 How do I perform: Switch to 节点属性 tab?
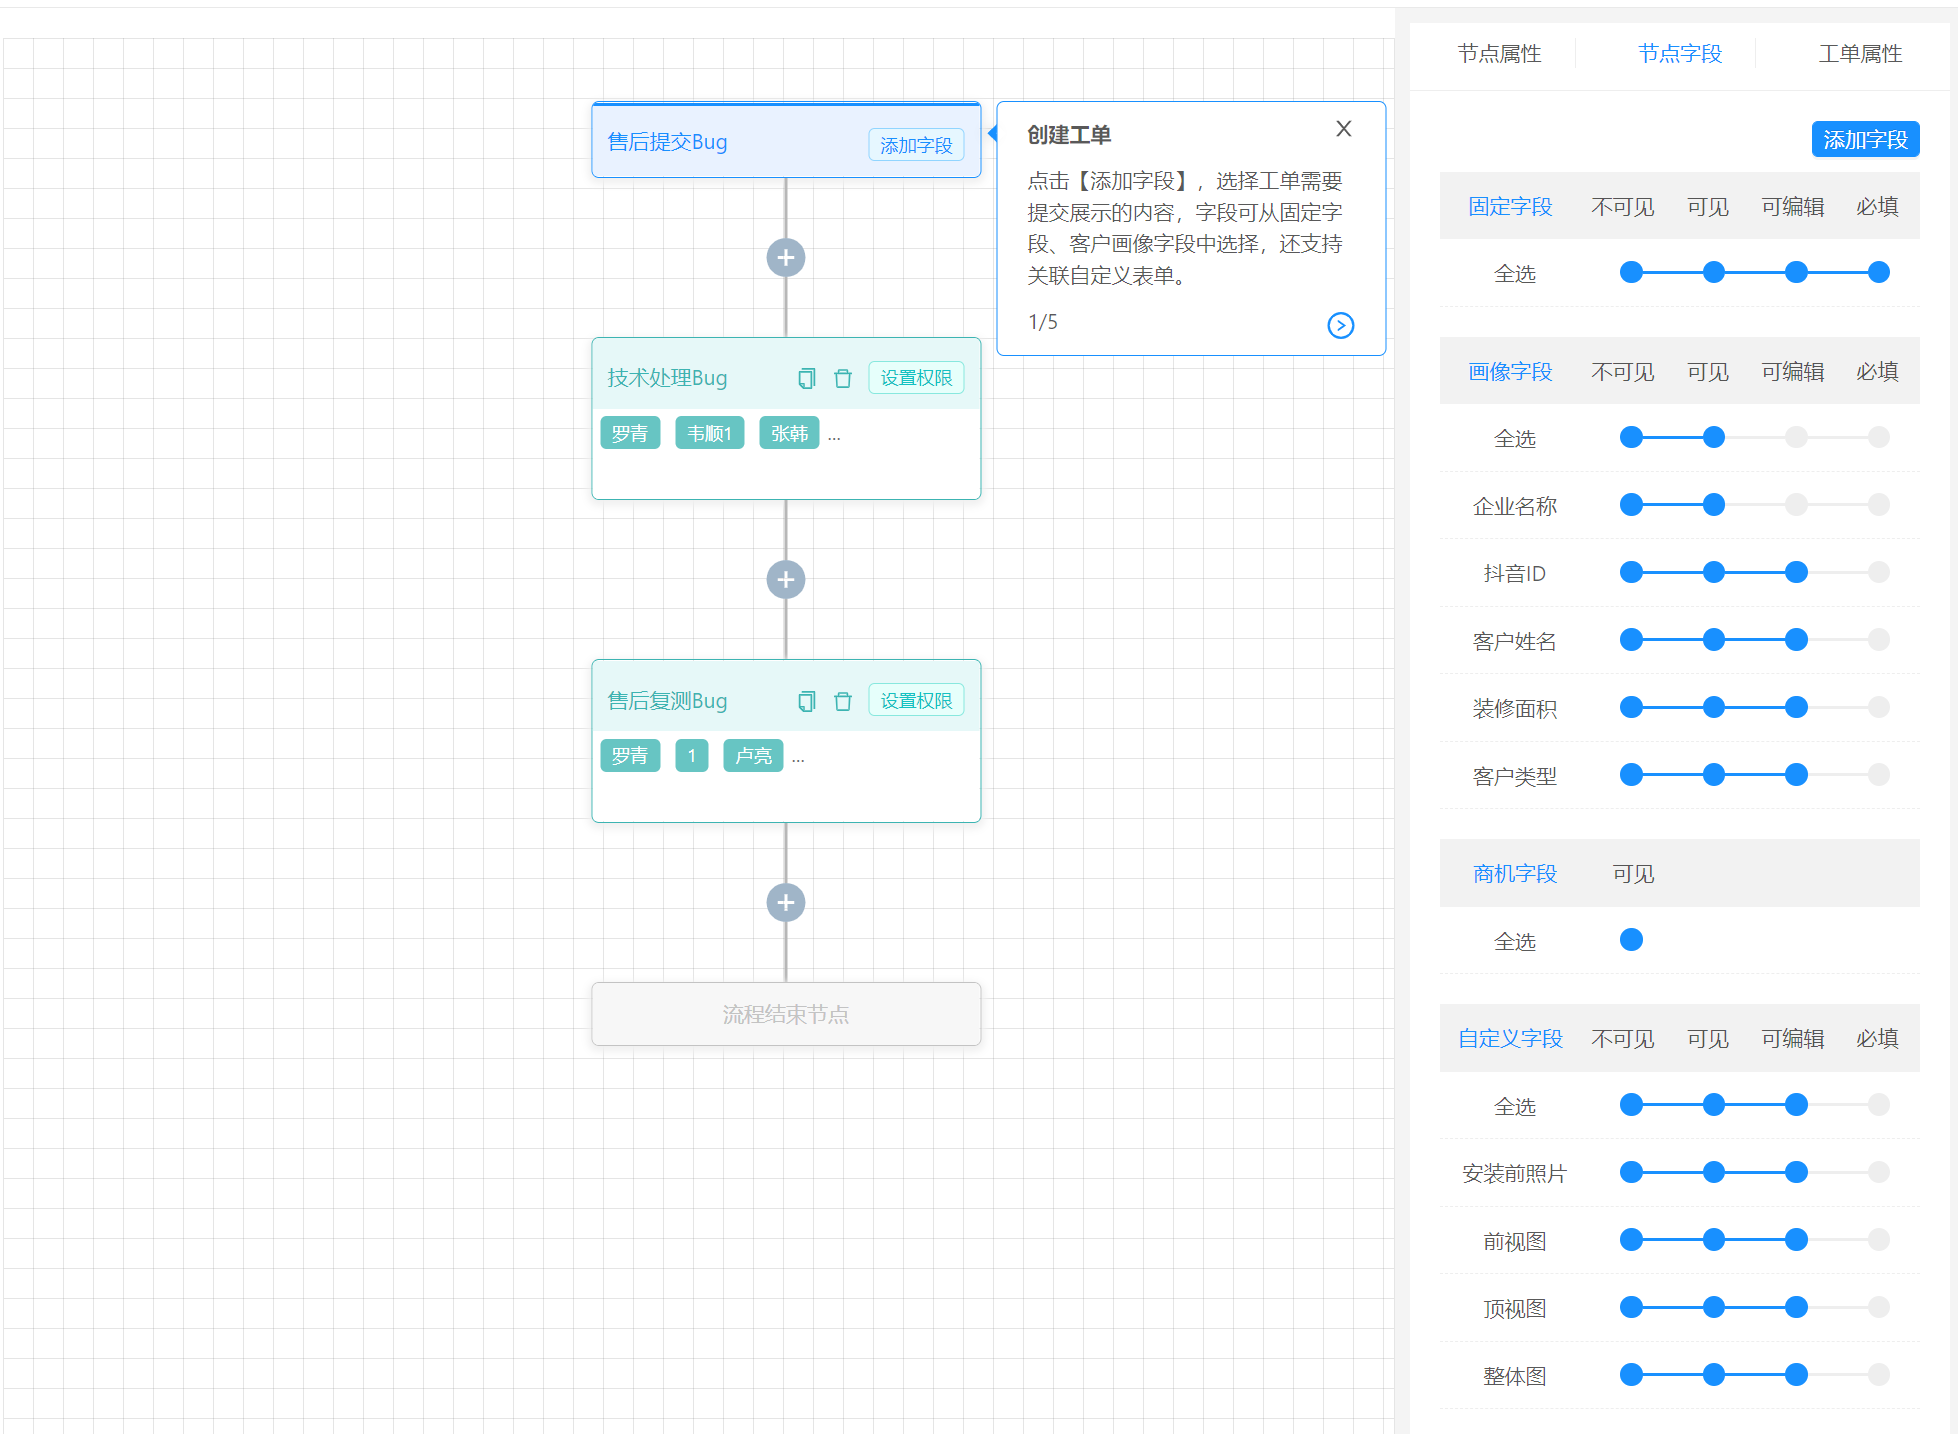point(1499,54)
